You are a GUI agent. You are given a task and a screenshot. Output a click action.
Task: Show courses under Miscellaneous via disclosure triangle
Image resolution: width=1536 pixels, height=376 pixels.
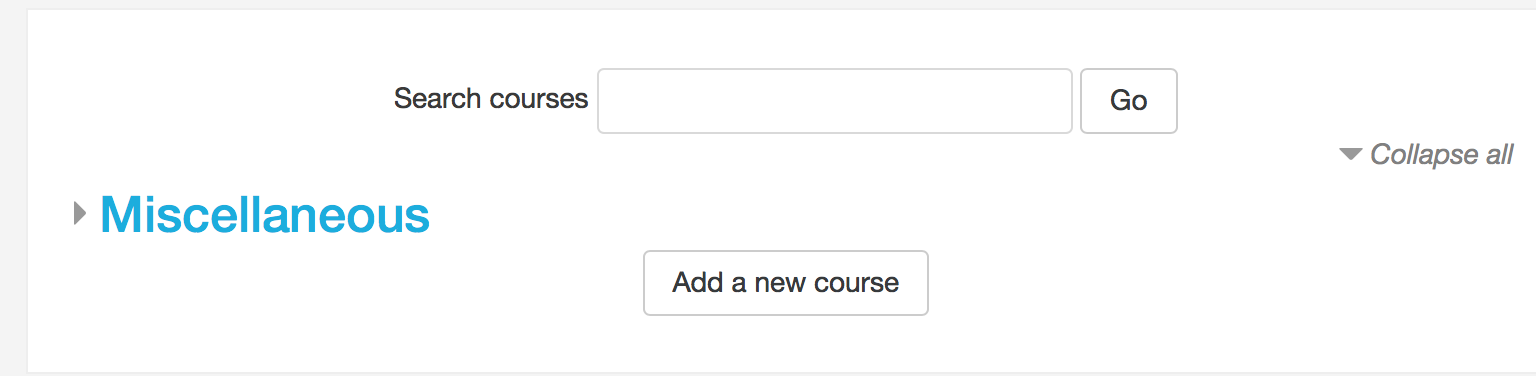pyautogui.click(x=80, y=213)
